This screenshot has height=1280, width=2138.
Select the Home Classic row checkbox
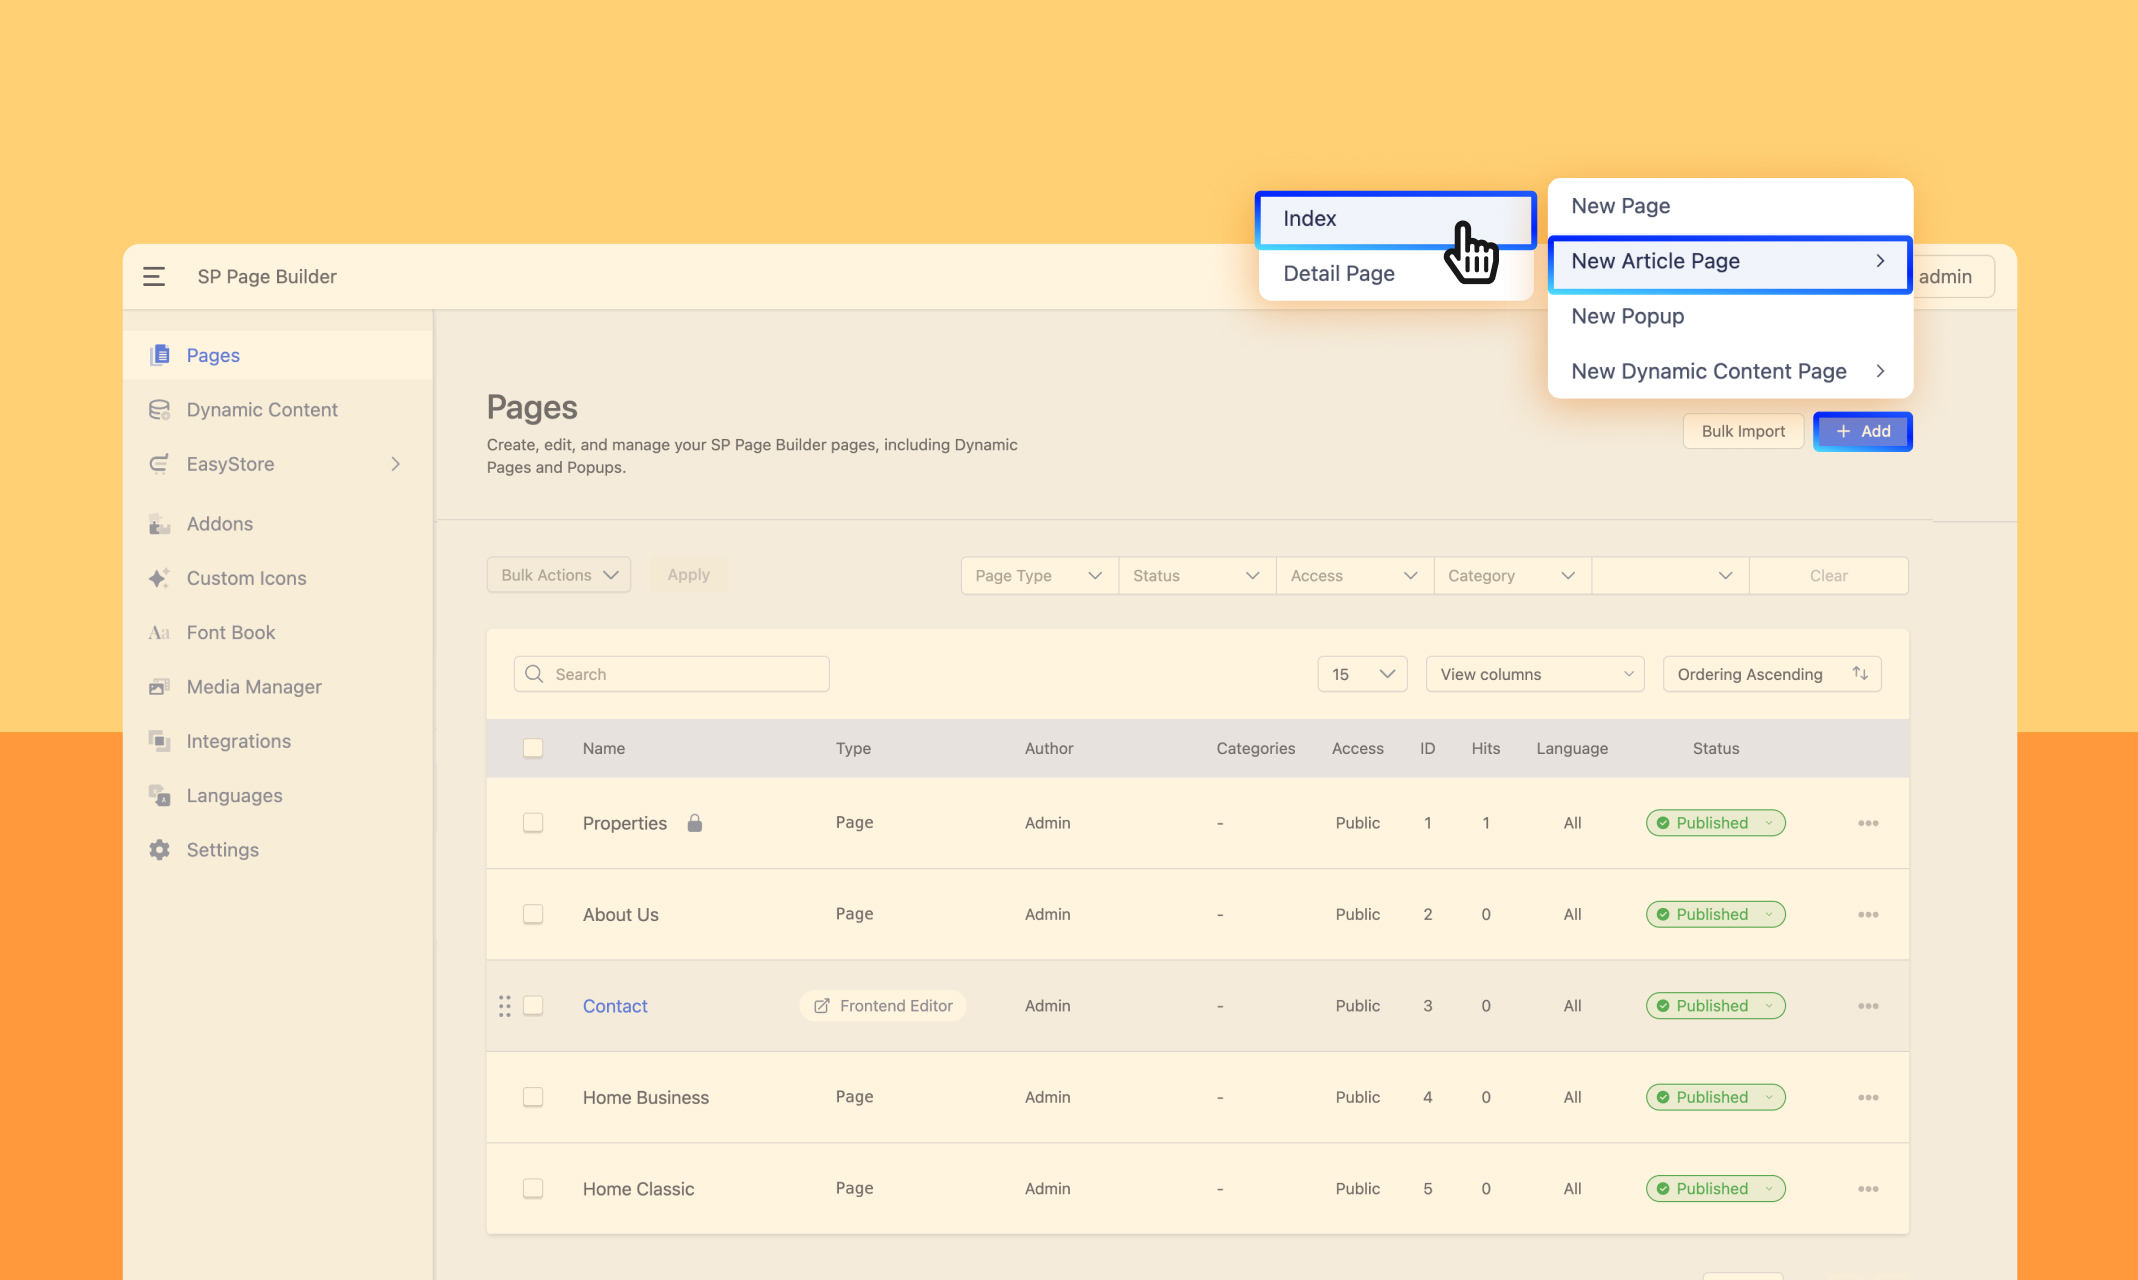[533, 1188]
